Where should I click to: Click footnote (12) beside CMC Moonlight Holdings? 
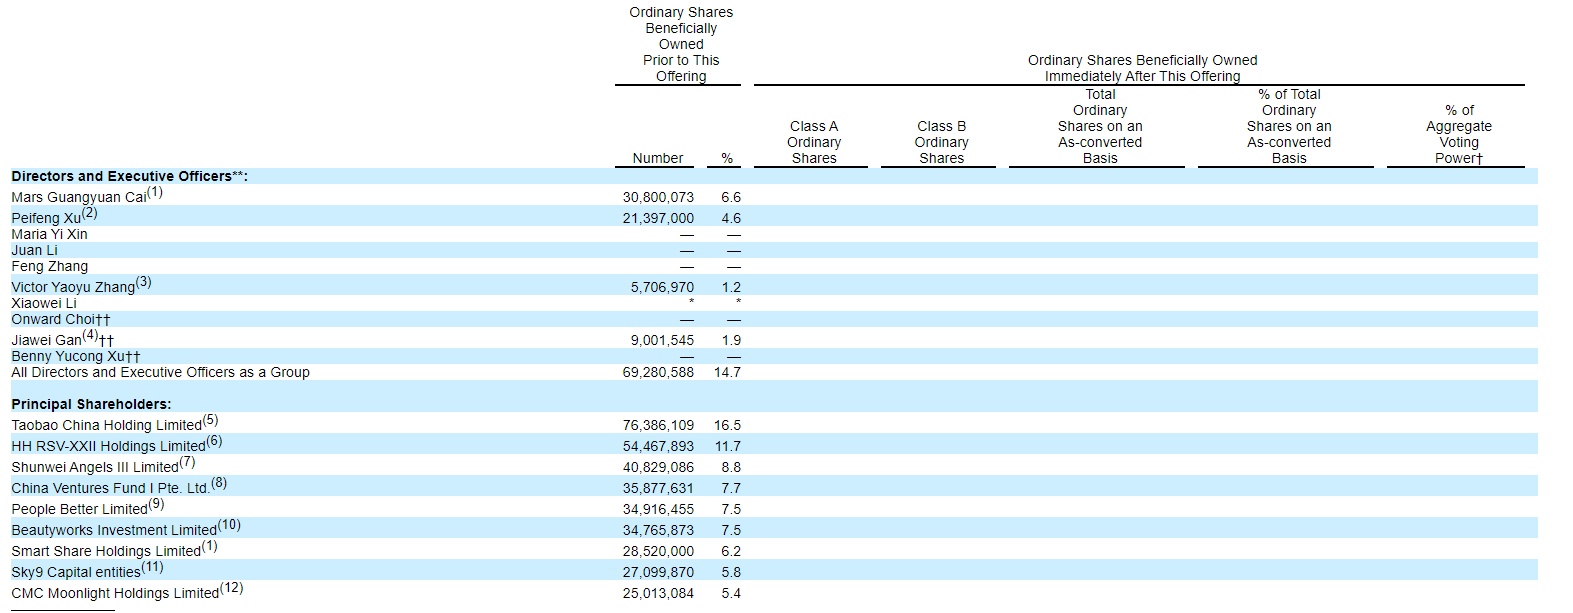(x=231, y=588)
